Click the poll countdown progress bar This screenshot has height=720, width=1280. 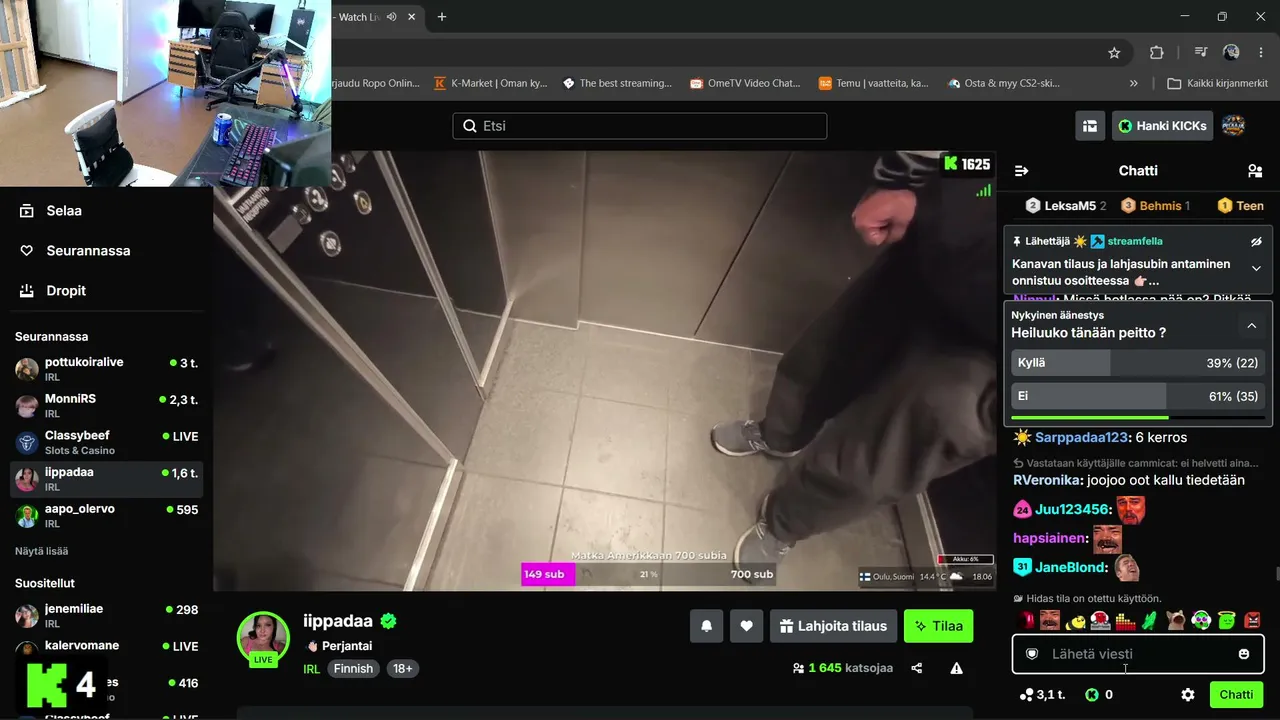(x=1138, y=417)
